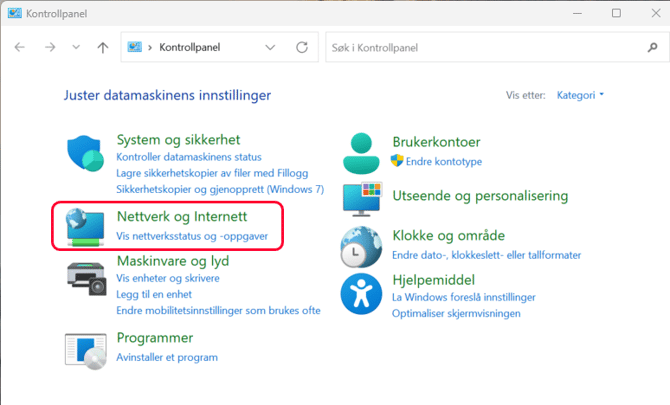Image resolution: width=670 pixels, height=405 pixels.
Task: Click Vis enheter og skrivere
Action: click(168, 278)
